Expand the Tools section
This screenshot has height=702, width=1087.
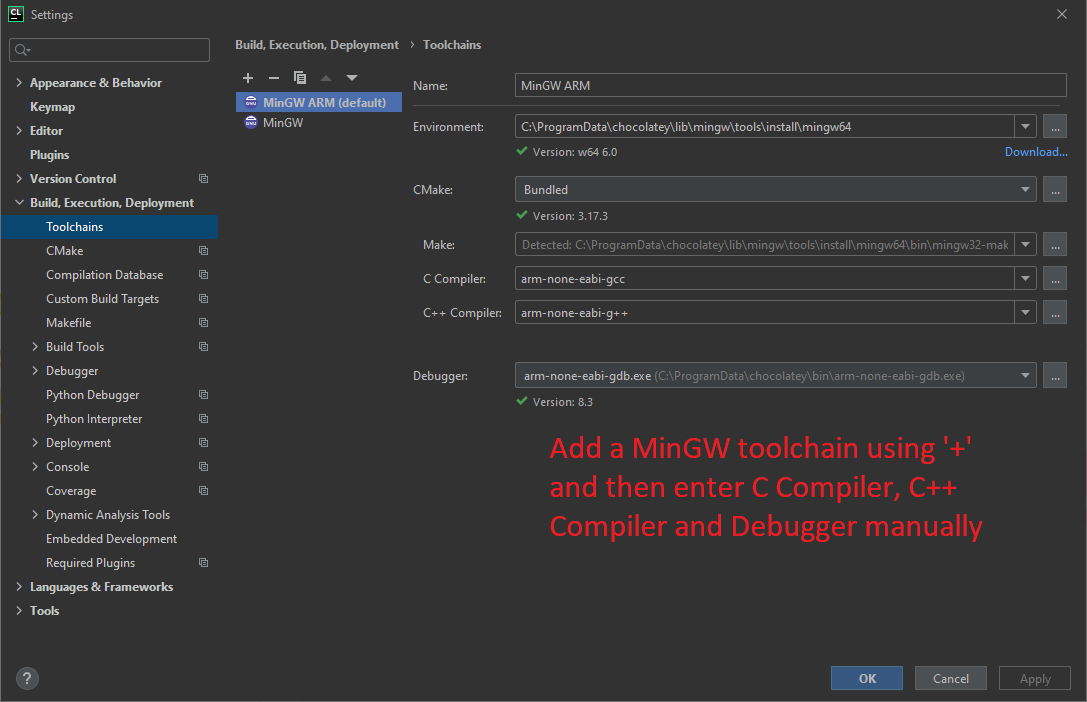pos(19,611)
